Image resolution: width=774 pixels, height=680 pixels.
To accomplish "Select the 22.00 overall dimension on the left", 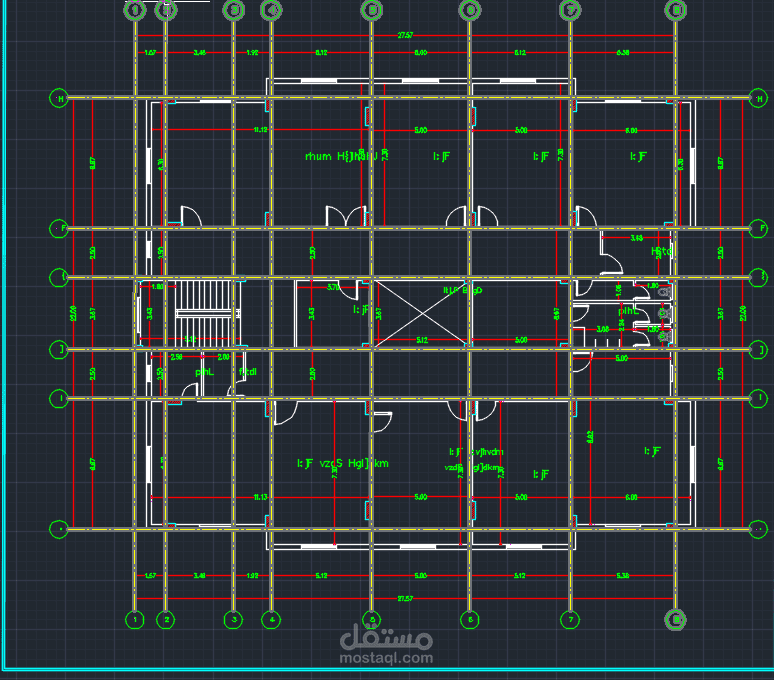I will (x=74, y=313).
